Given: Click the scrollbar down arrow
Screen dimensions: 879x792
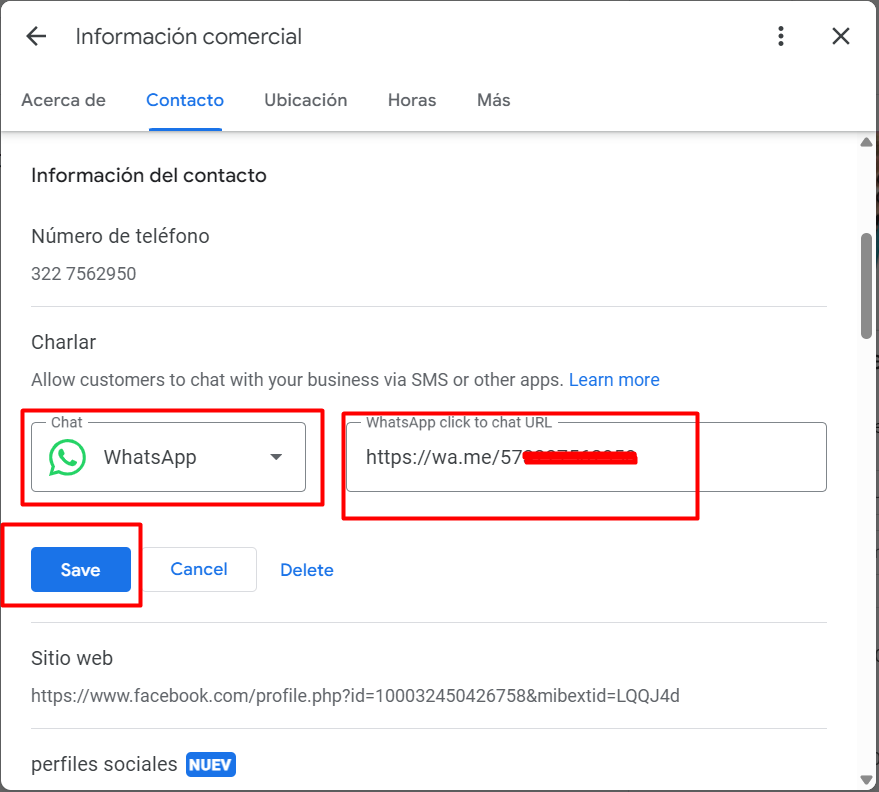Looking at the screenshot, I should coord(866,779).
